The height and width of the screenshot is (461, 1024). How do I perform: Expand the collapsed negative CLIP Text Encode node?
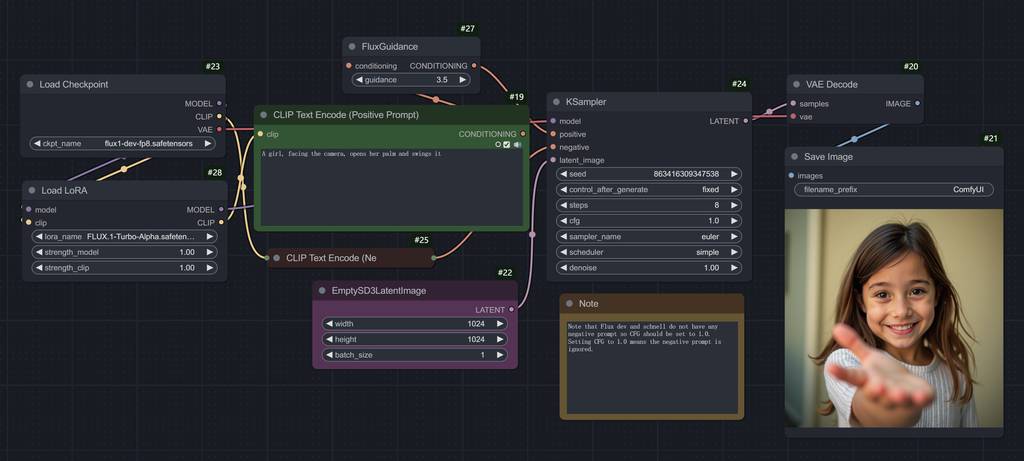coord(276,258)
